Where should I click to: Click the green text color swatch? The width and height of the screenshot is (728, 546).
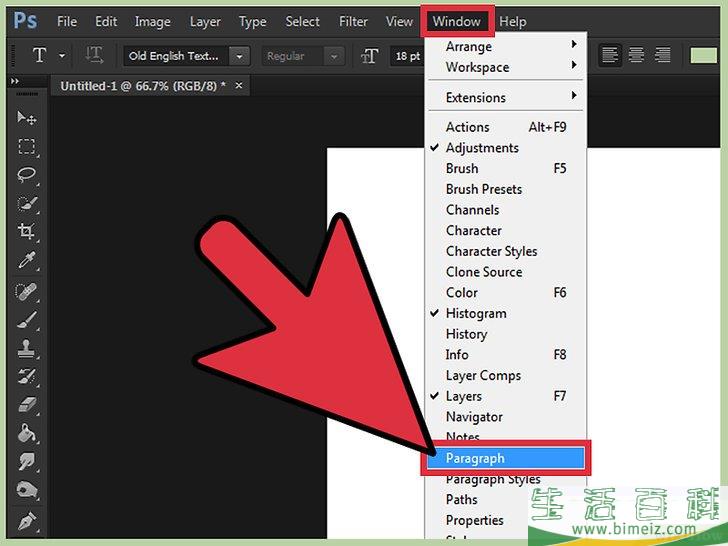pos(704,55)
